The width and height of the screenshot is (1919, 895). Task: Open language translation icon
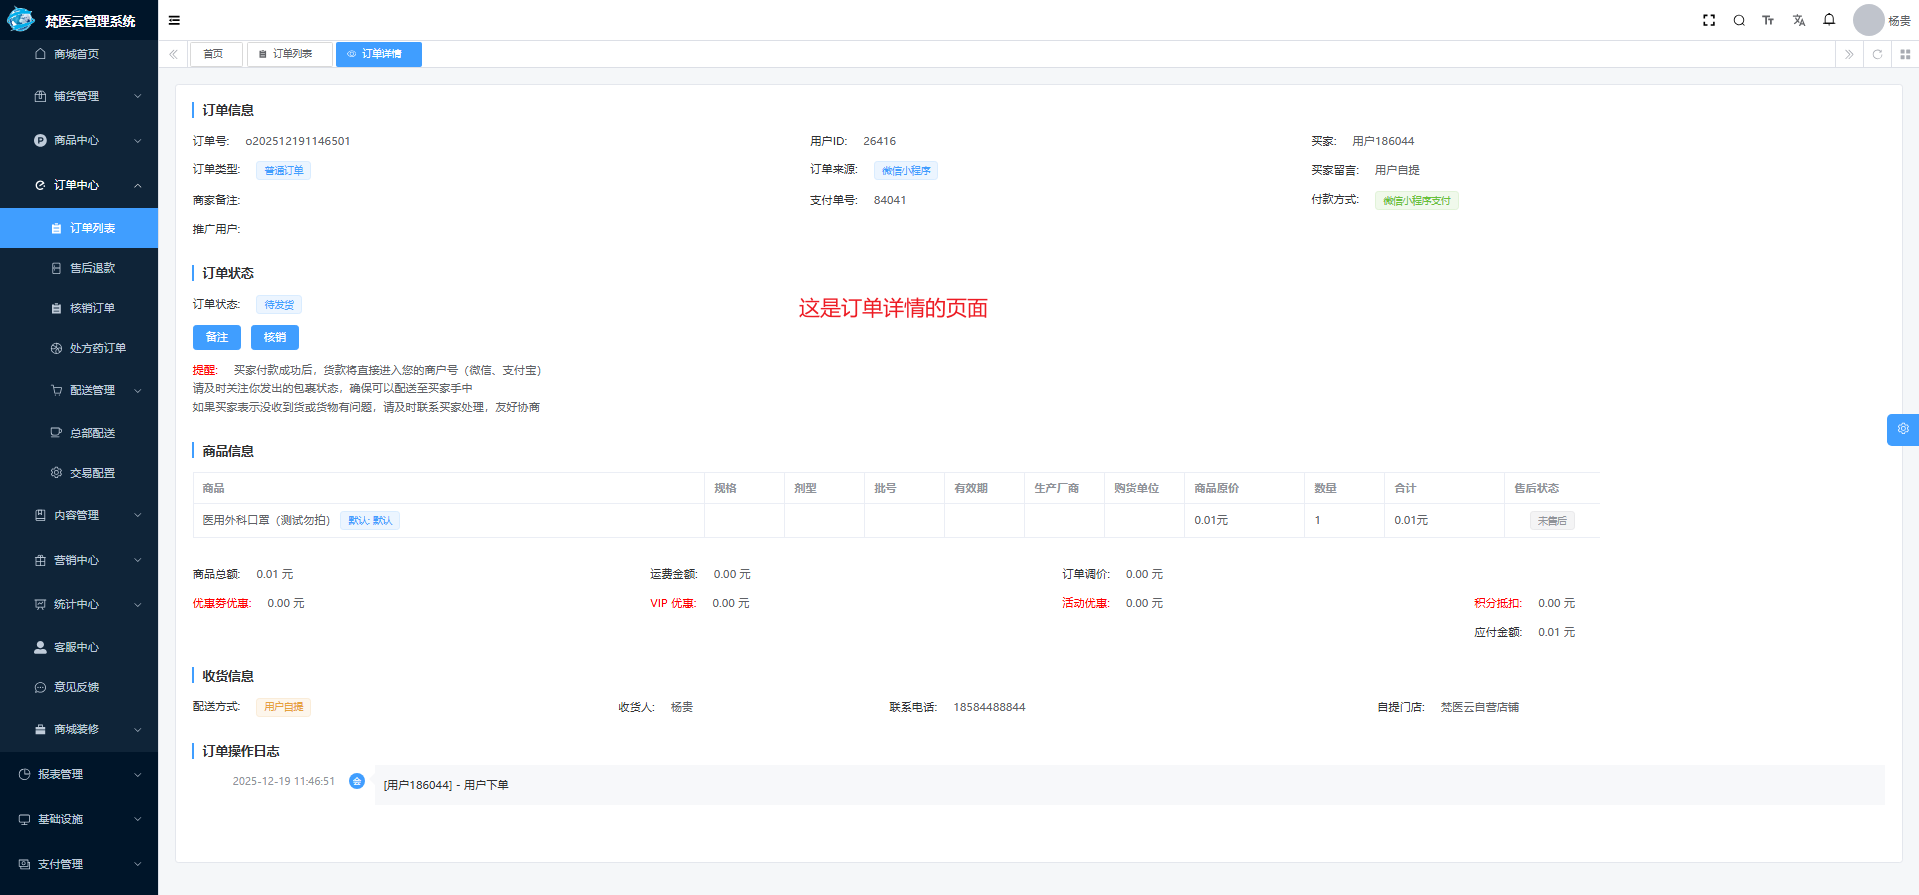click(1799, 20)
